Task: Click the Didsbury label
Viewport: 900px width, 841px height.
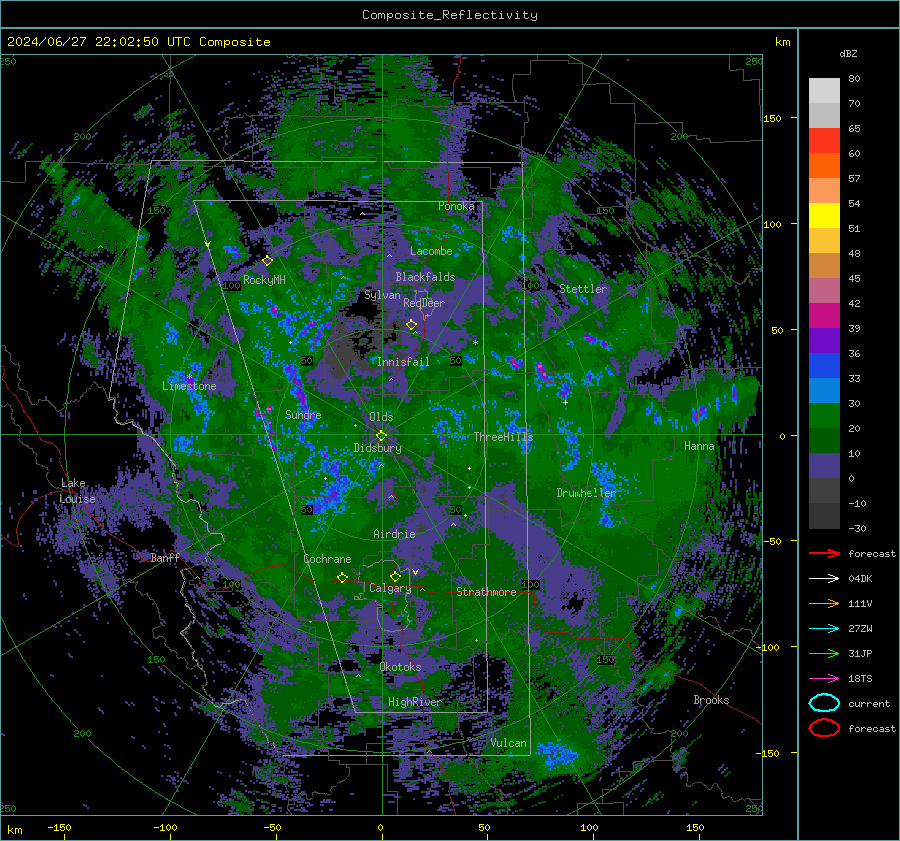Action: [x=377, y=448]
